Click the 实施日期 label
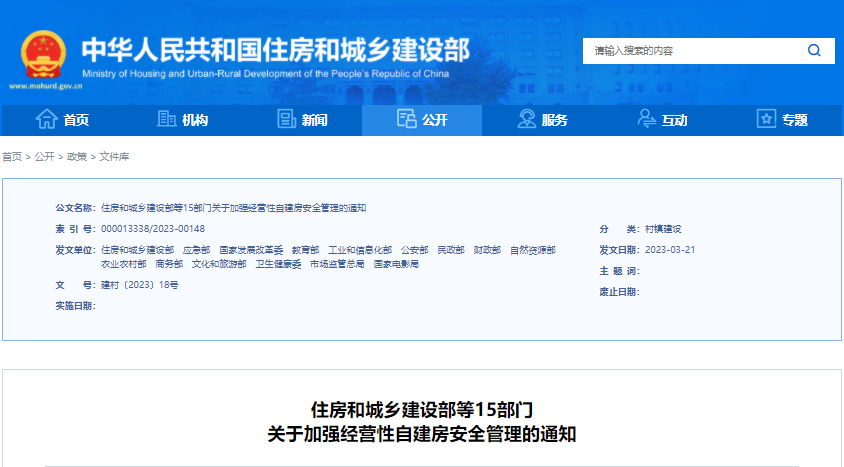 click(x=76, y=306)
